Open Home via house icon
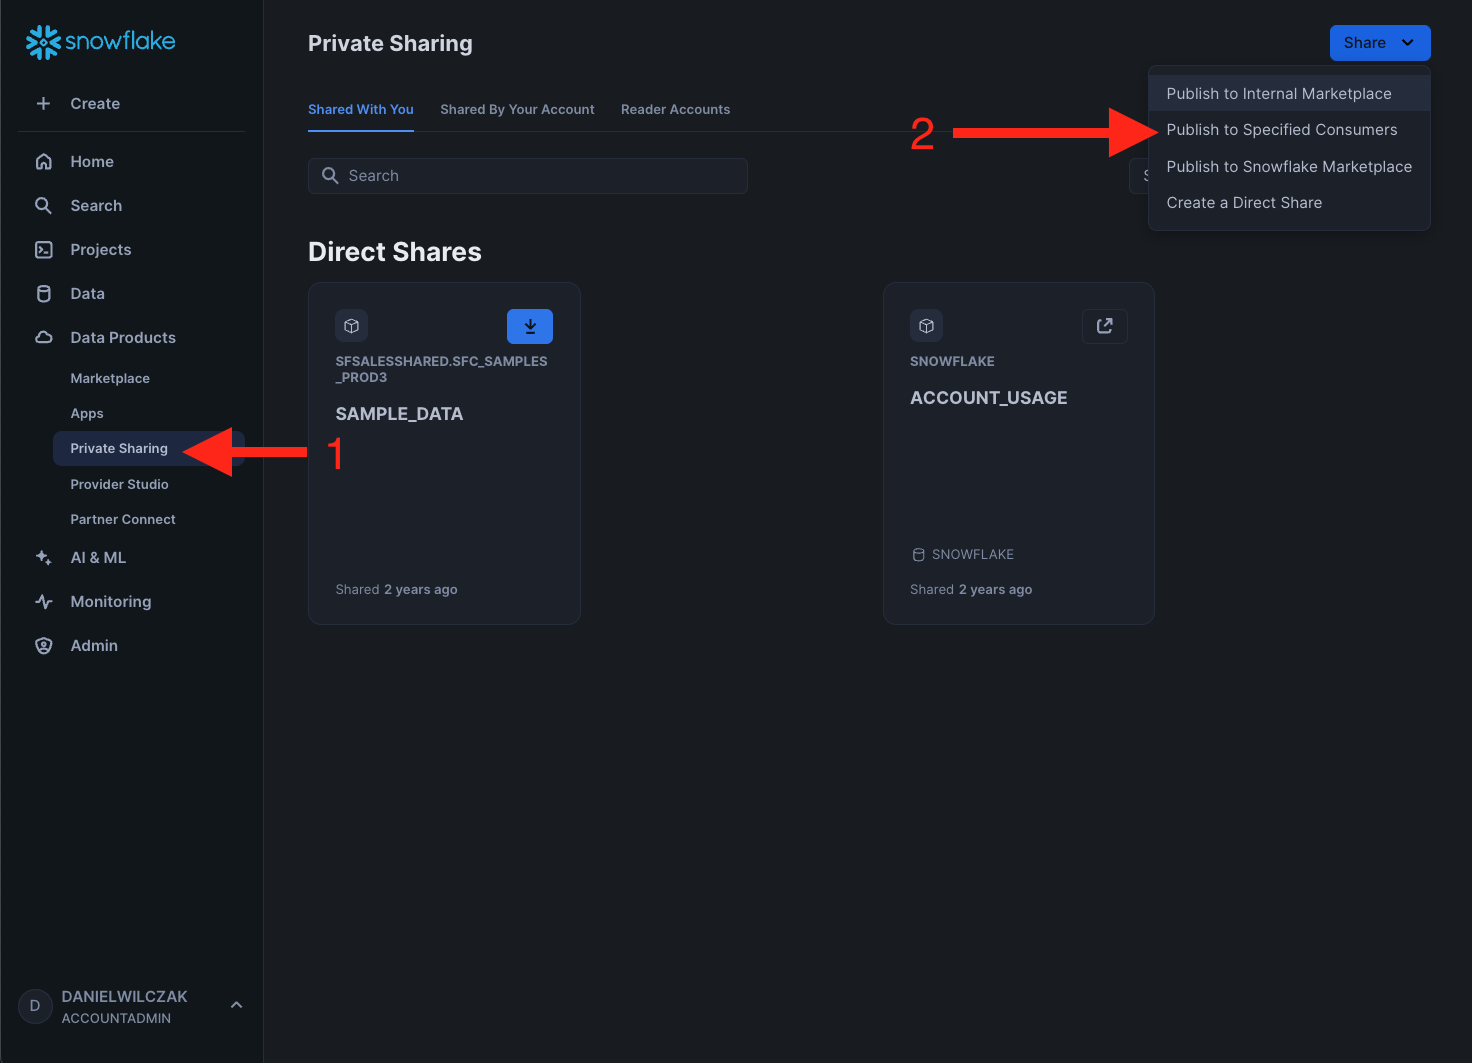The width and height of the screenshot is (1472, 1063). [43, 161]
